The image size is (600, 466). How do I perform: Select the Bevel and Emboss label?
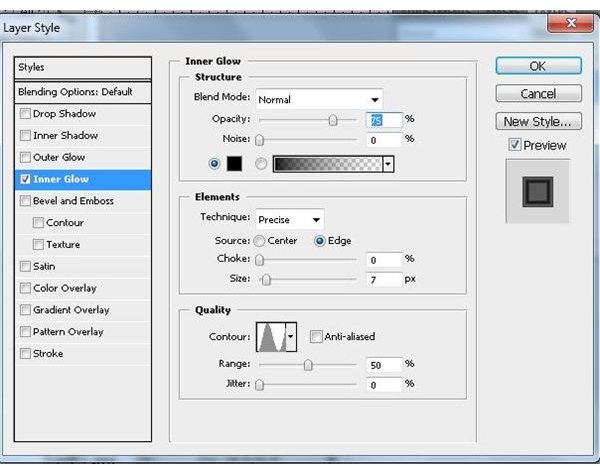click(x=73, y=201)
